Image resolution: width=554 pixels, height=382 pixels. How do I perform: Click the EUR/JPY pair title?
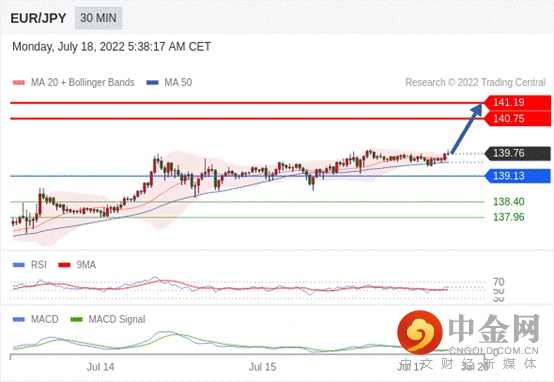click(38, 18)
